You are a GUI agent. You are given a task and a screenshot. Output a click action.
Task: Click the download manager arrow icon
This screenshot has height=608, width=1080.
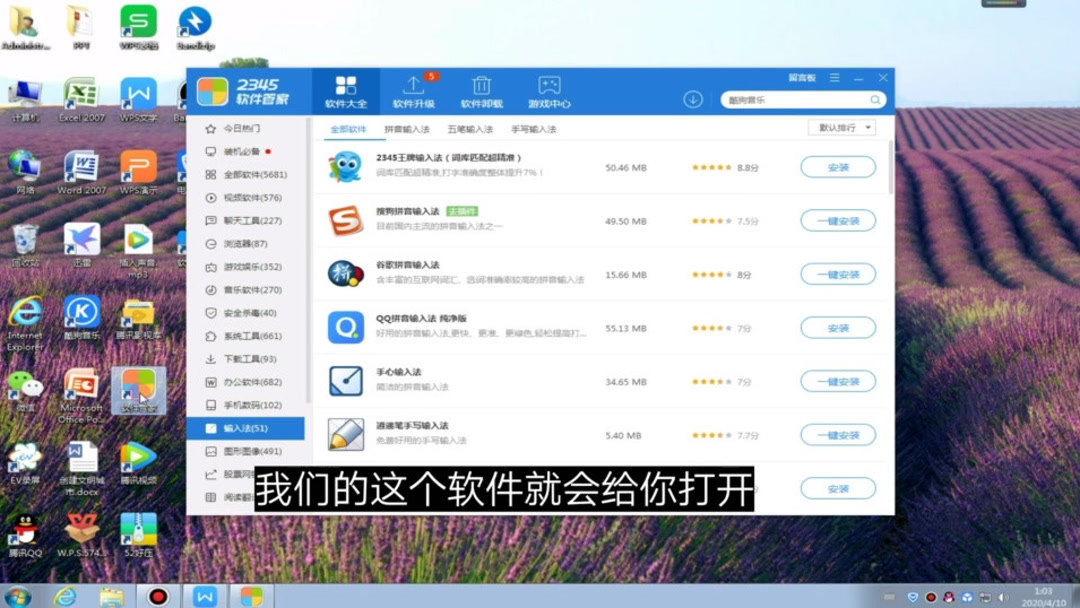click(x=692, y=99)
